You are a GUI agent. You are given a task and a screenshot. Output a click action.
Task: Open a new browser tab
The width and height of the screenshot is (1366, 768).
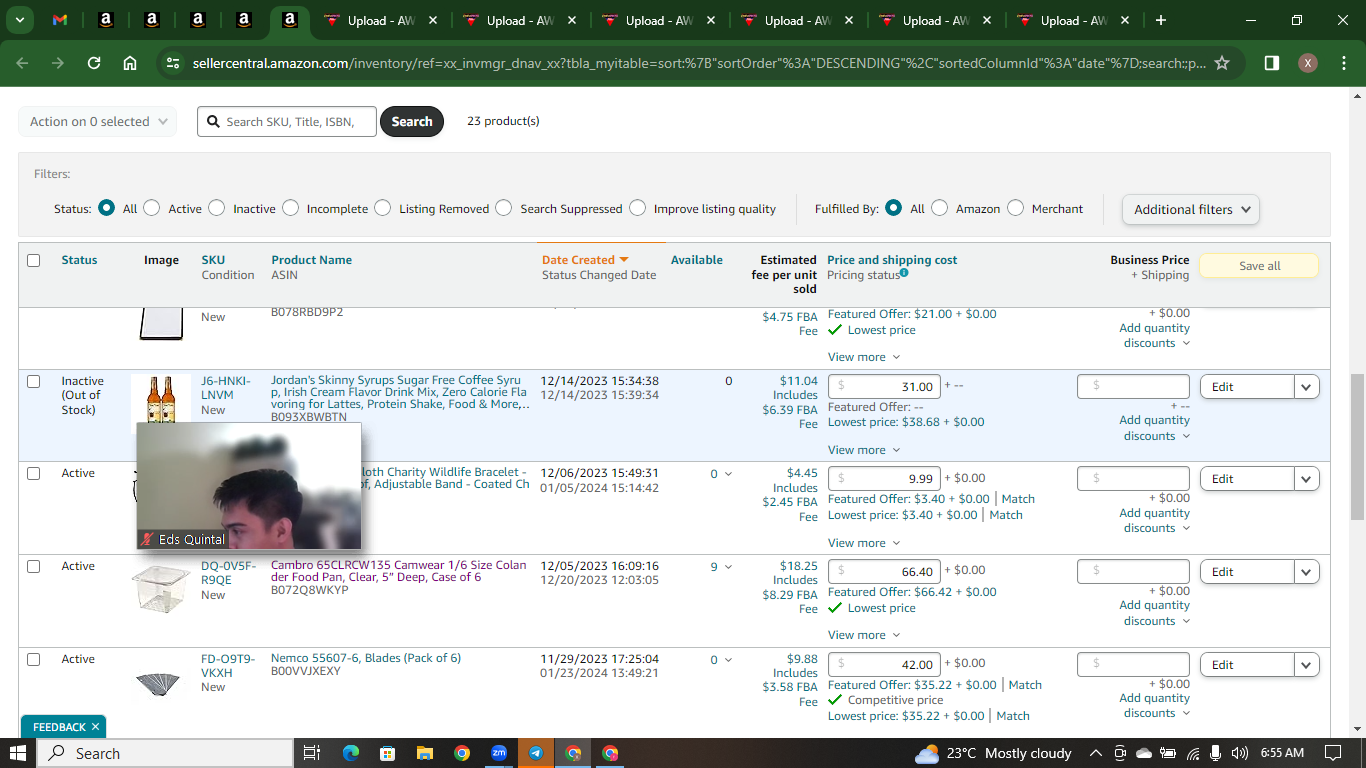tap(1160, 20)
